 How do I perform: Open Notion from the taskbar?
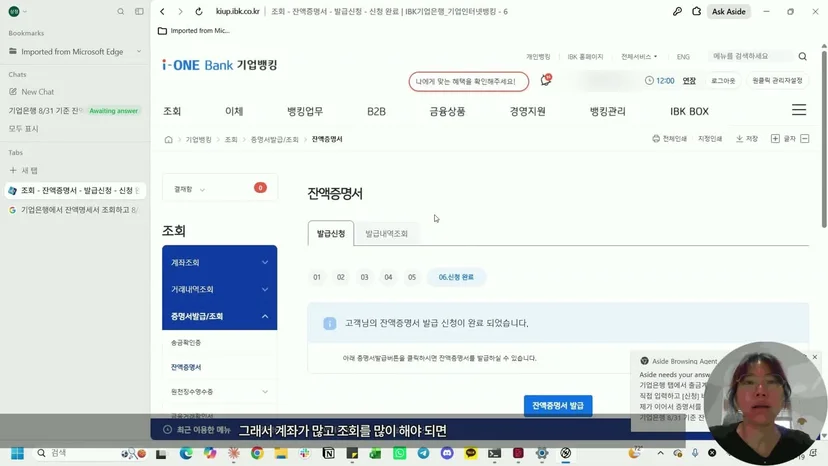click(x=328, y=453)
